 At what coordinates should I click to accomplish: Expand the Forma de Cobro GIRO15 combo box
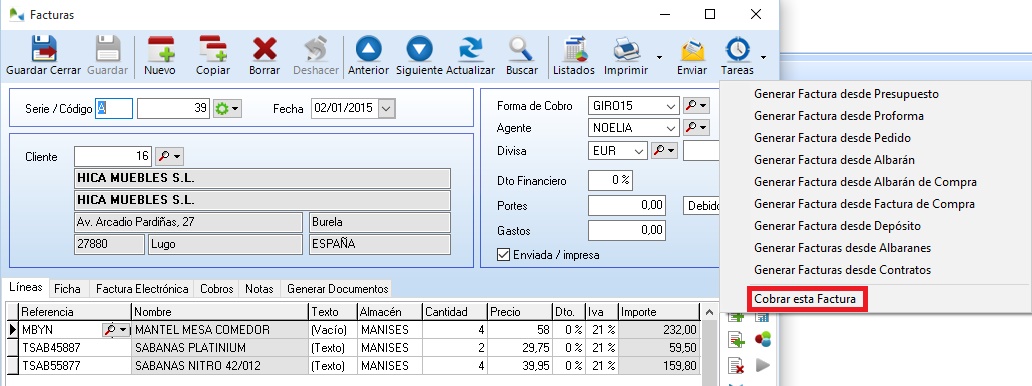pyautogui.click(x=671, y=105)
